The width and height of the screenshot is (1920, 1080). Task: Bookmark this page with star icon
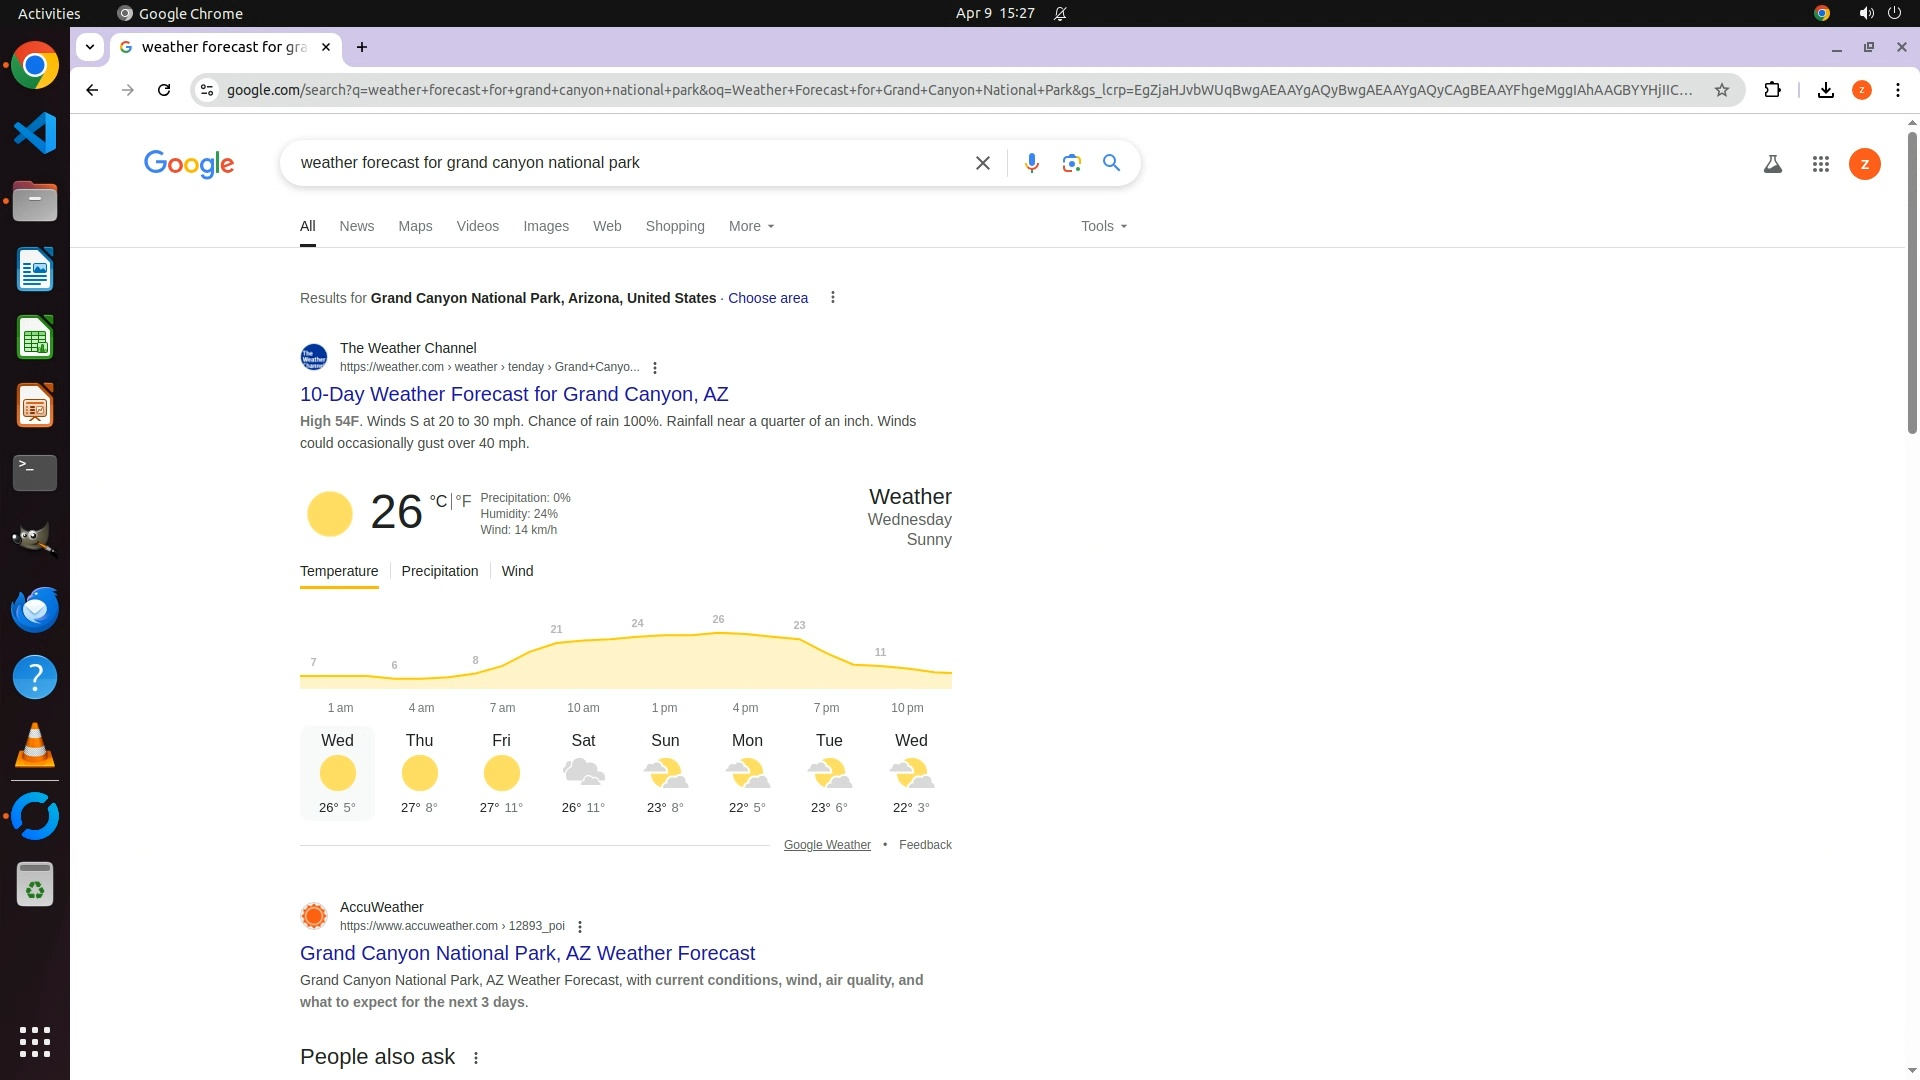click(1721, 90)
